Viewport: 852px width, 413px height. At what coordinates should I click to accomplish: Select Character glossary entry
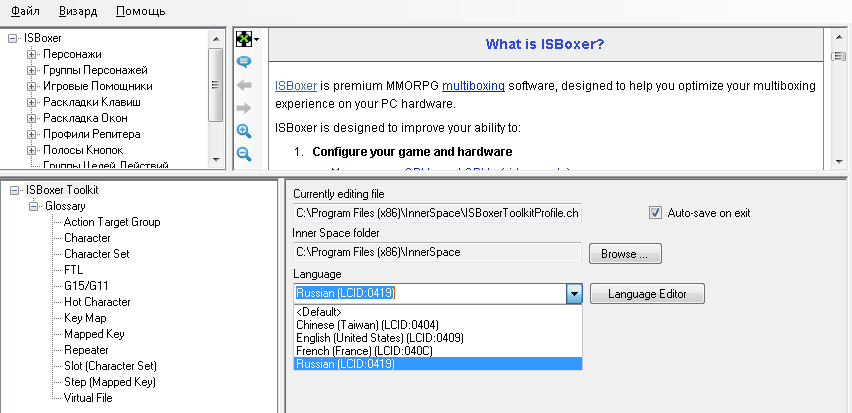(87, 238)
